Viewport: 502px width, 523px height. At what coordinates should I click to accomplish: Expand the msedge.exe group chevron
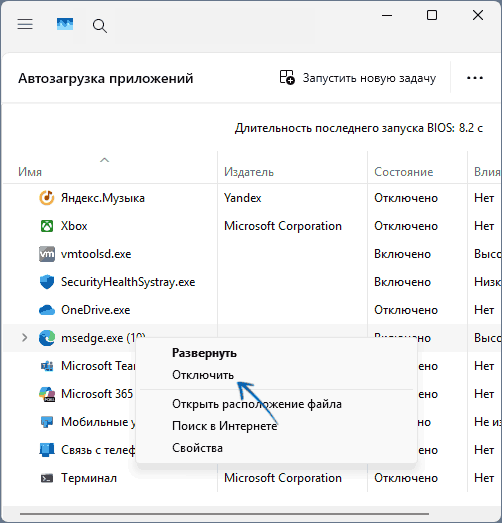(x=24, y=338)
